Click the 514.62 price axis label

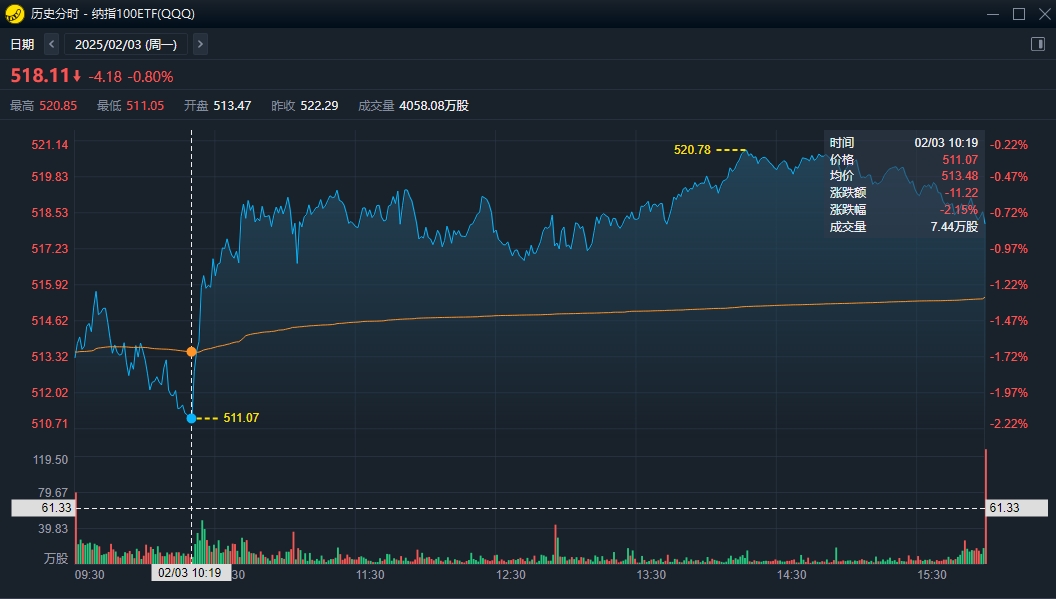50,321
